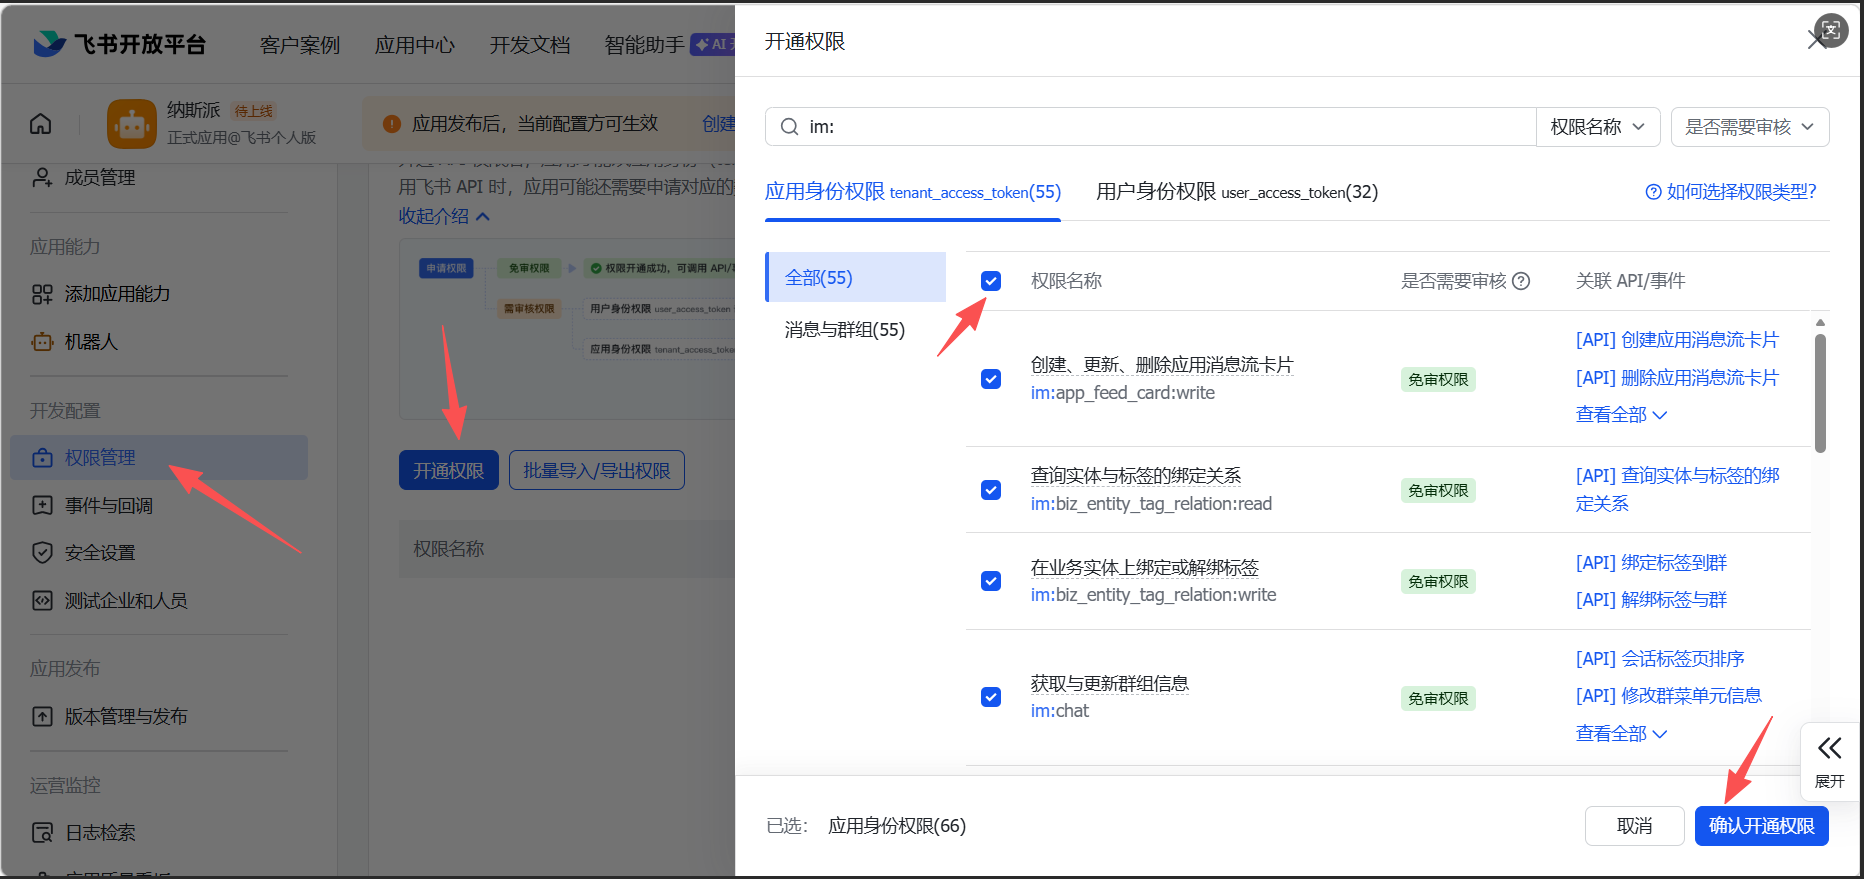Switch to 用户身份权限 user_access_token tab
This screenshot has width=1864, height=879.
(1236, 192)
